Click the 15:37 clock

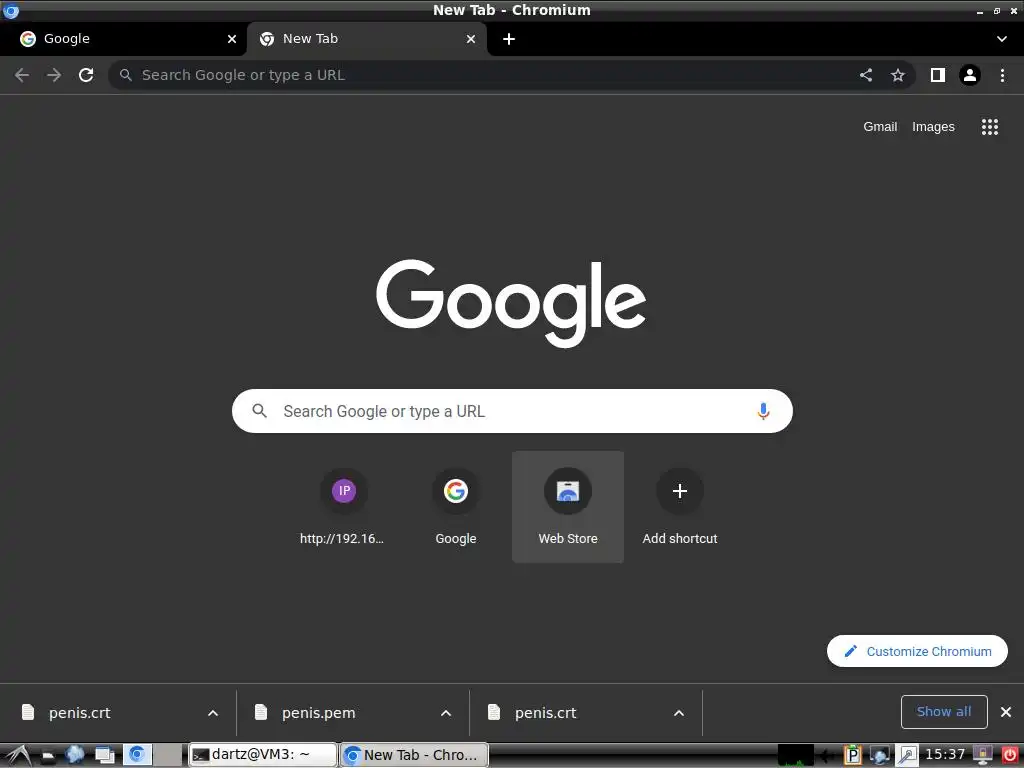[944, 755]
